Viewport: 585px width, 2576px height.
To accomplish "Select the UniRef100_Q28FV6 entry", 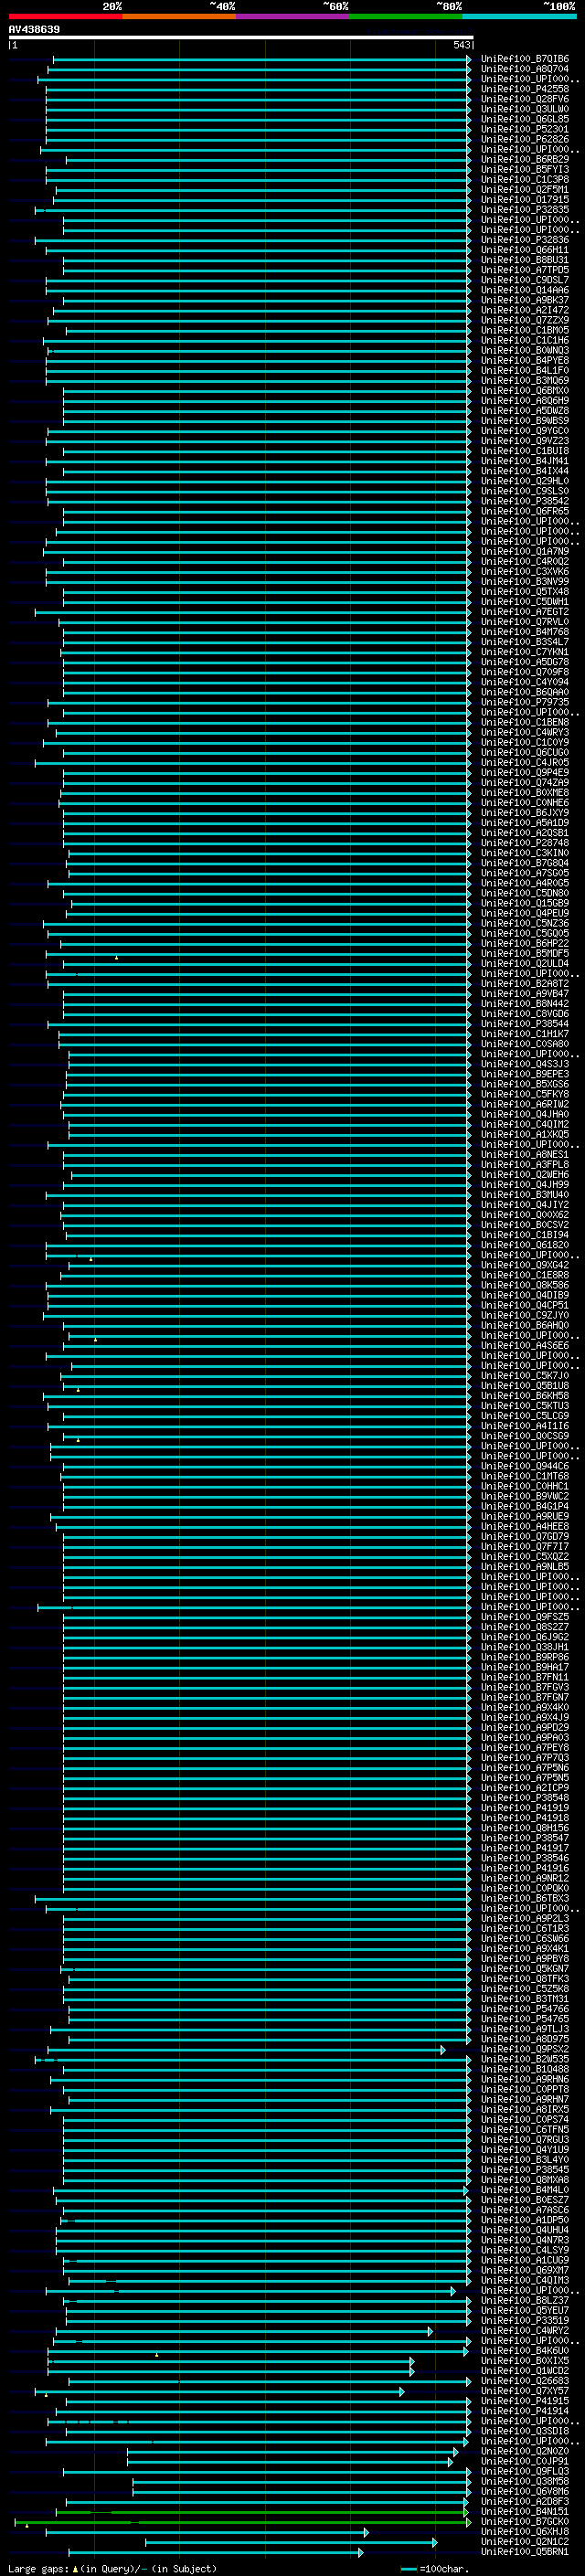I will [525, 99].
